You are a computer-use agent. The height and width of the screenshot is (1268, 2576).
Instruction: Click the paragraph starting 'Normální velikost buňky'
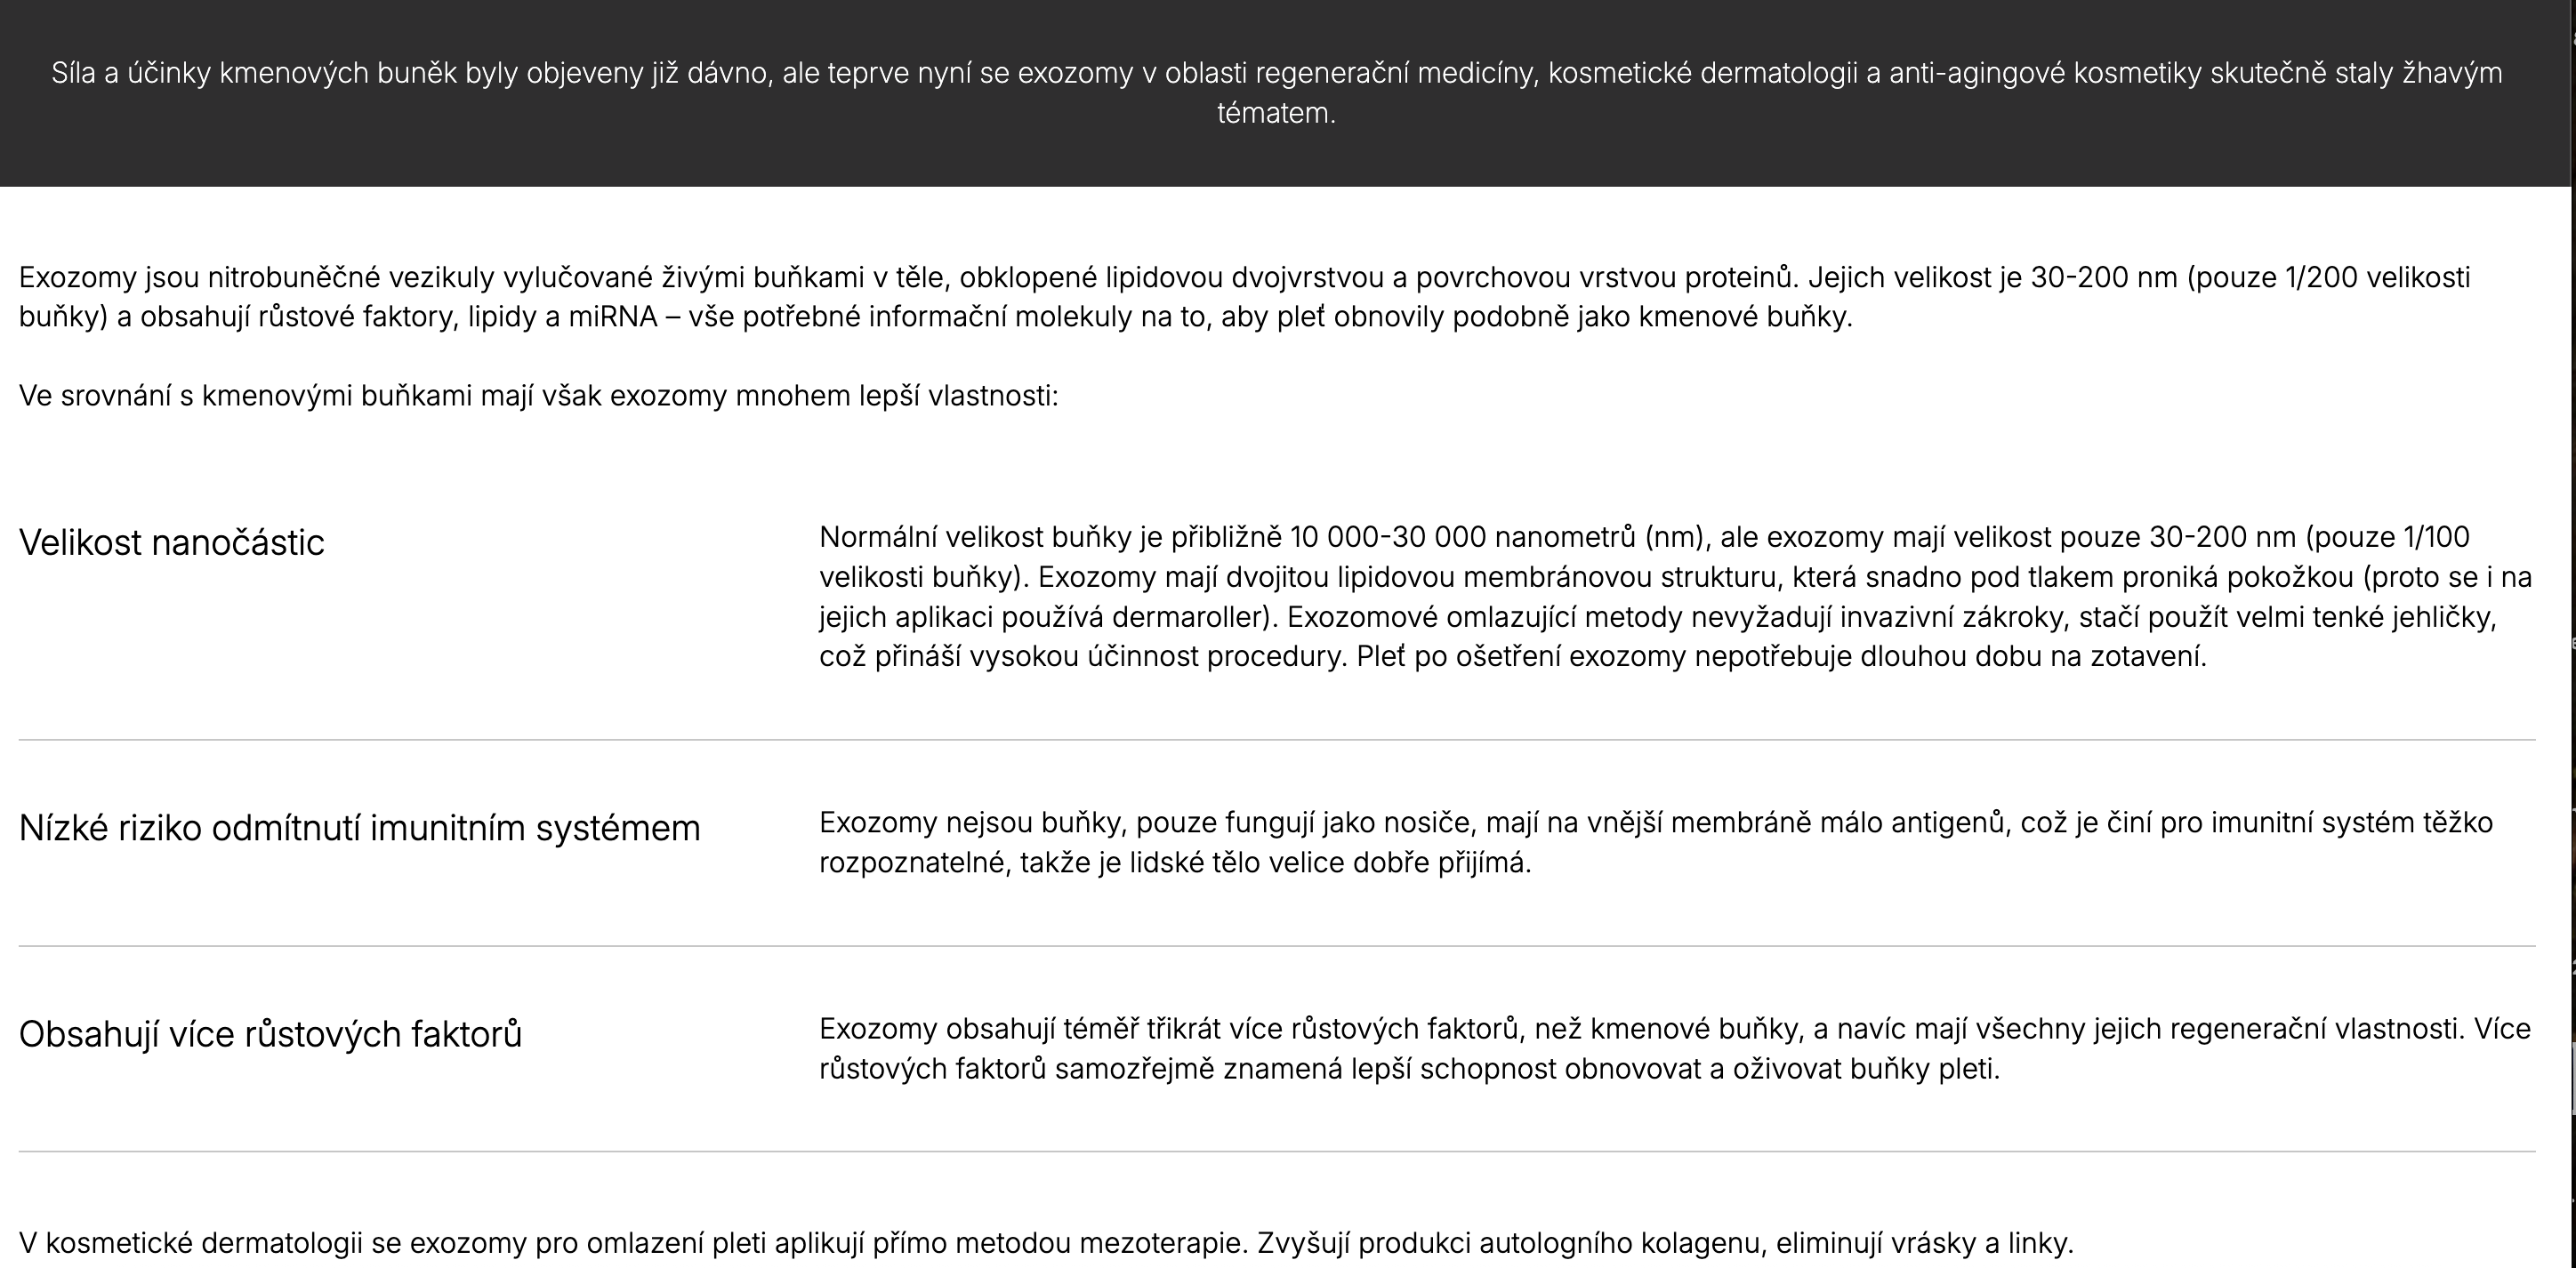[1675, 597]
